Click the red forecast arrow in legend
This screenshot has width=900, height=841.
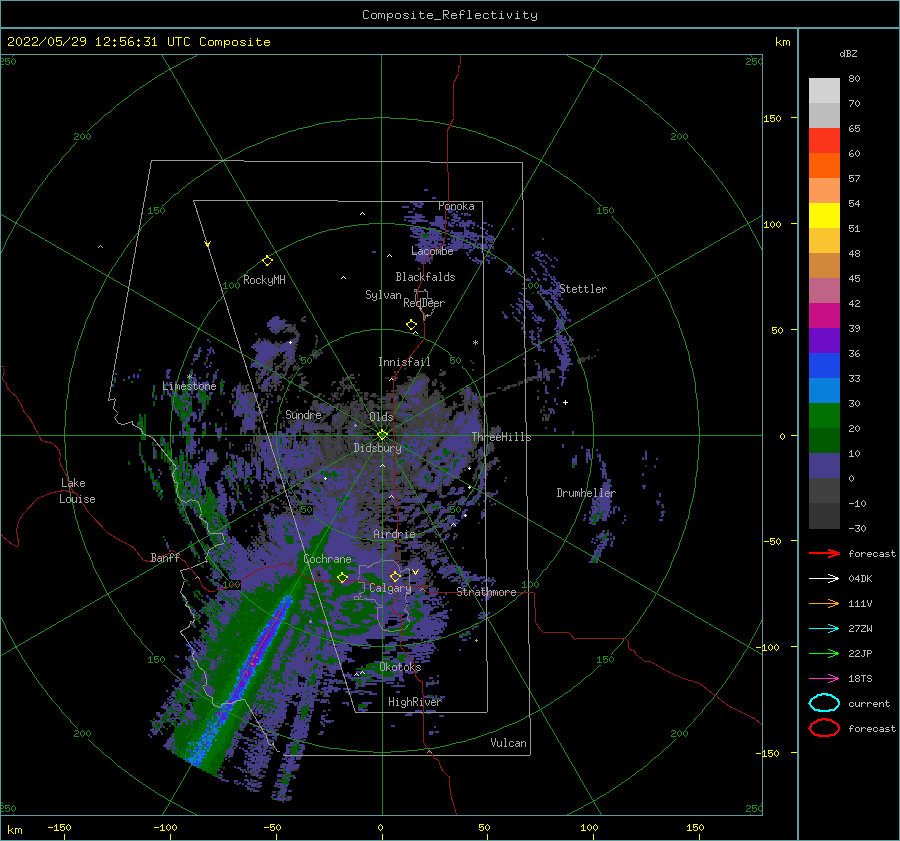tap(824, 553)
